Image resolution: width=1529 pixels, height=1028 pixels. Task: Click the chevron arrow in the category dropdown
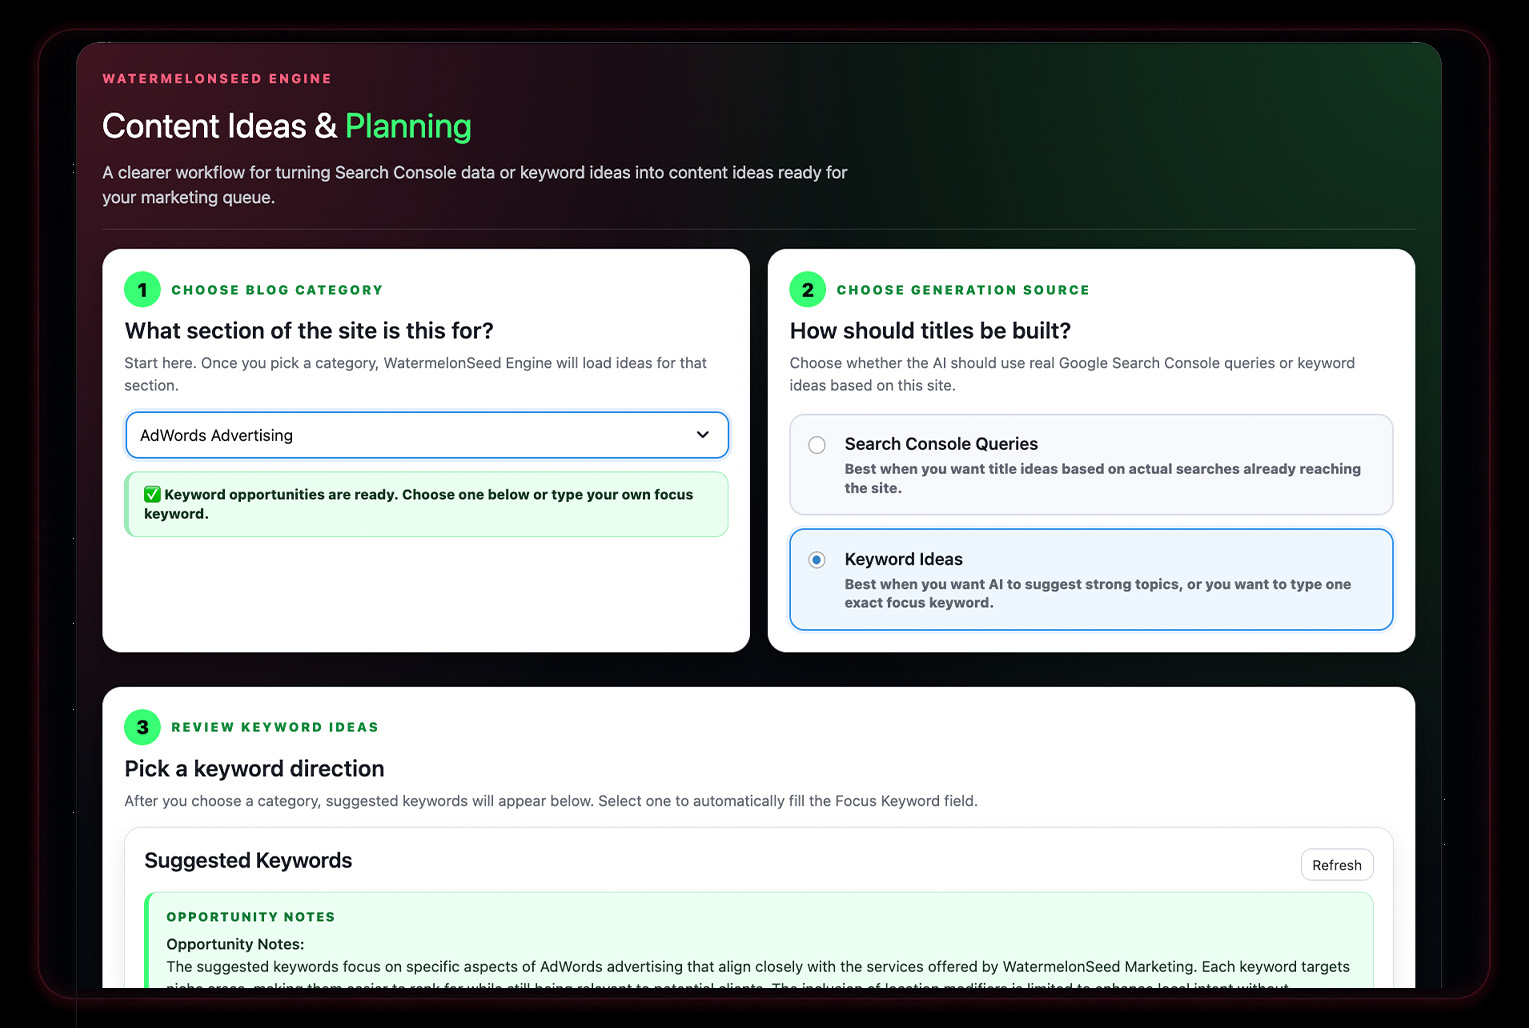[703, 435]
